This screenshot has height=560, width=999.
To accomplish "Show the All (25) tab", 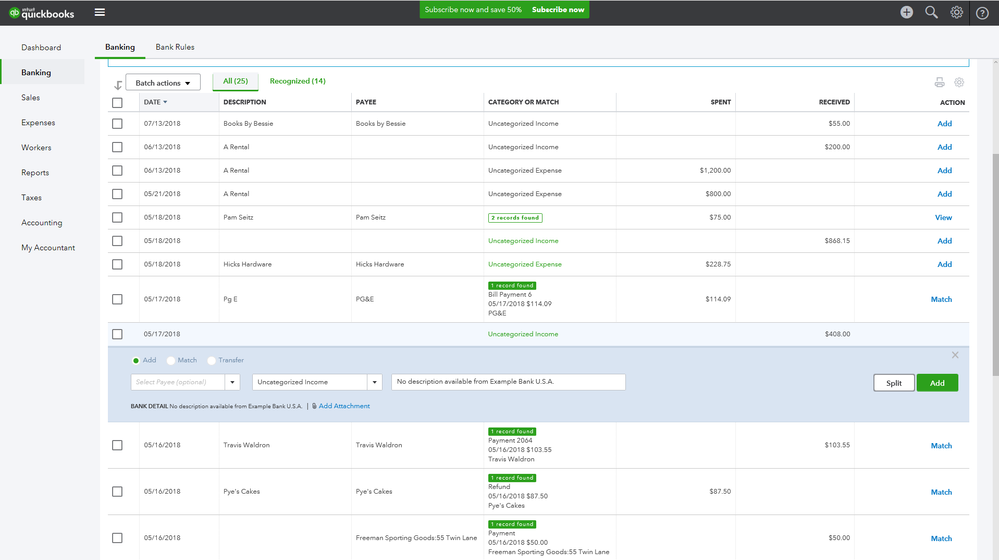I will point(235,82).
